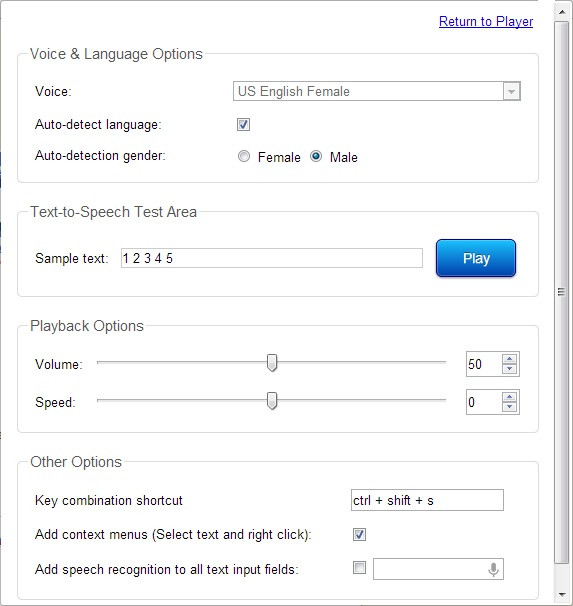This screenshot has width=573, height=606.
Task: Open the Return to Player link
Action: [486, 21]
